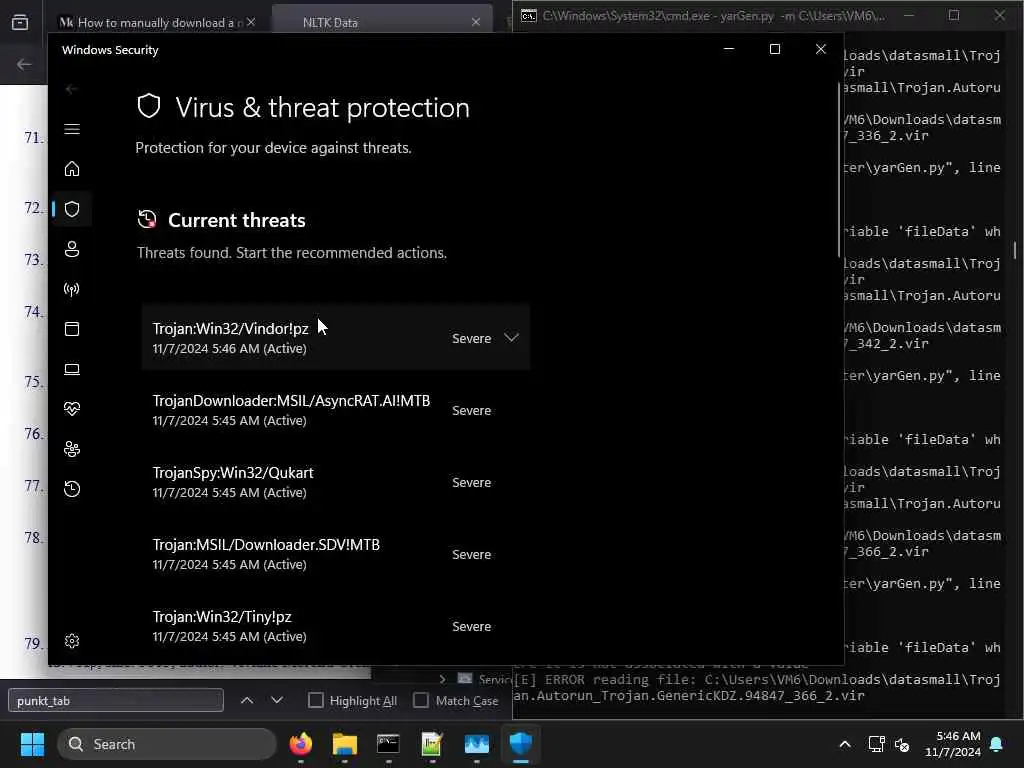
Task: Click Current threats heading
Action: point(236,220)
